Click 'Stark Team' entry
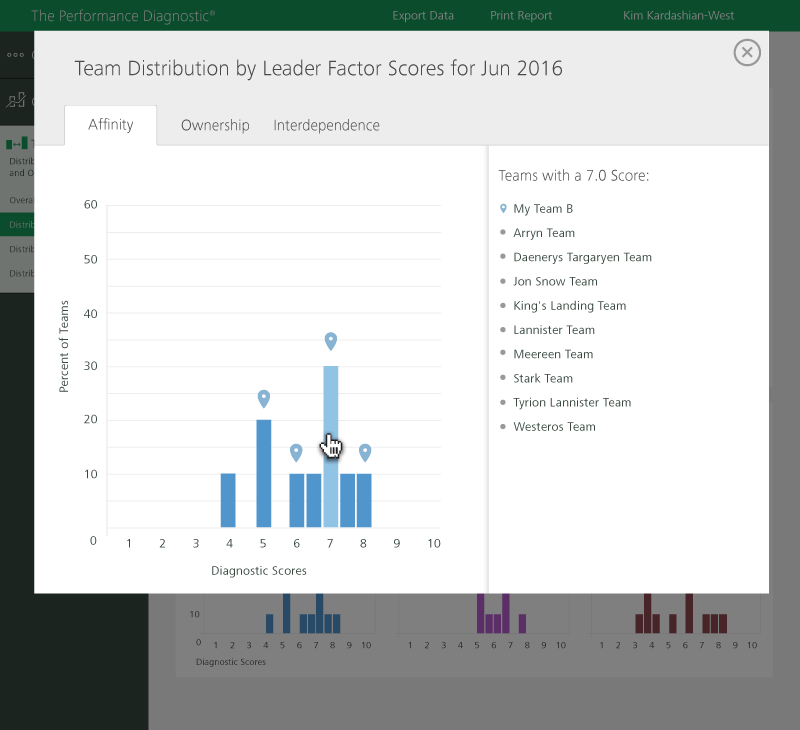This screenshot has width=800, height=730. tap(543, 379)
